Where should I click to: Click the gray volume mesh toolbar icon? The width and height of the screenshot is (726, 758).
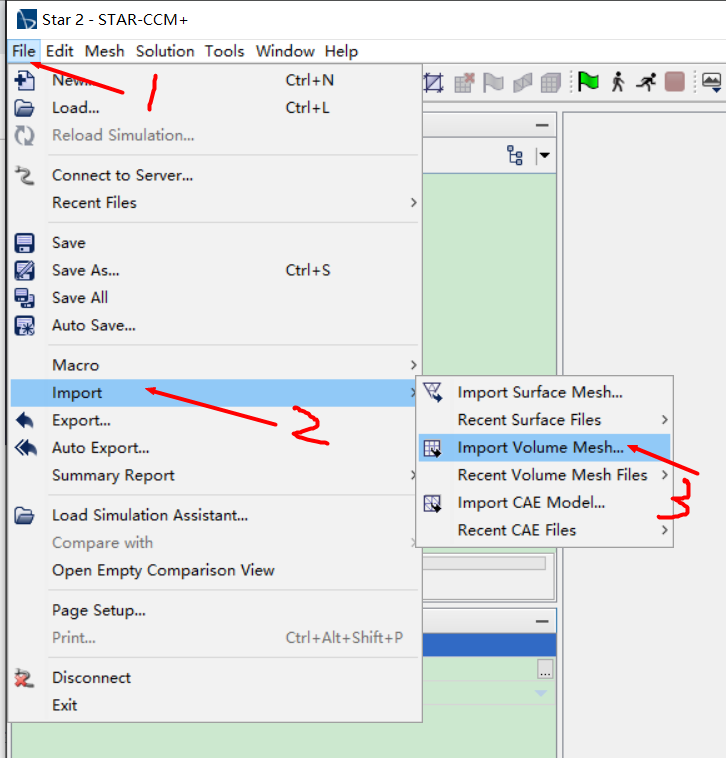coord(551,83)
